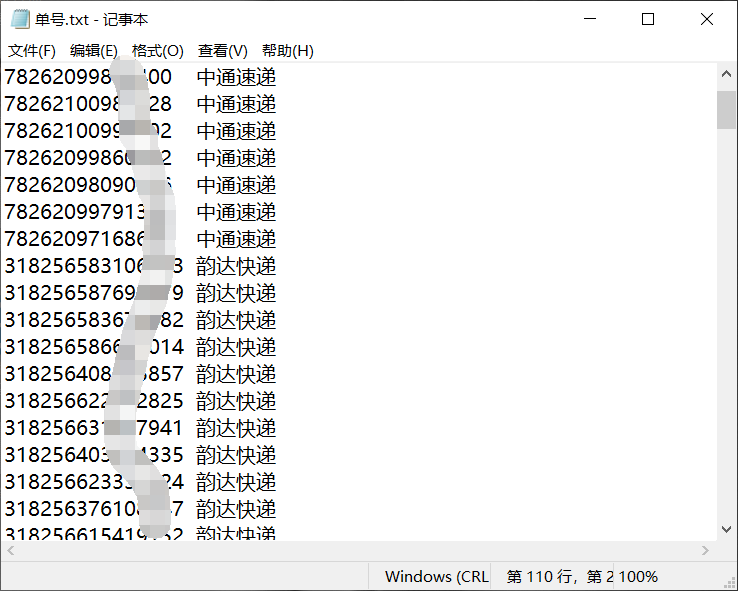738x591 pixels.
Task: Click the vertical scrollbar down arrow
Action: coord(726,529)
